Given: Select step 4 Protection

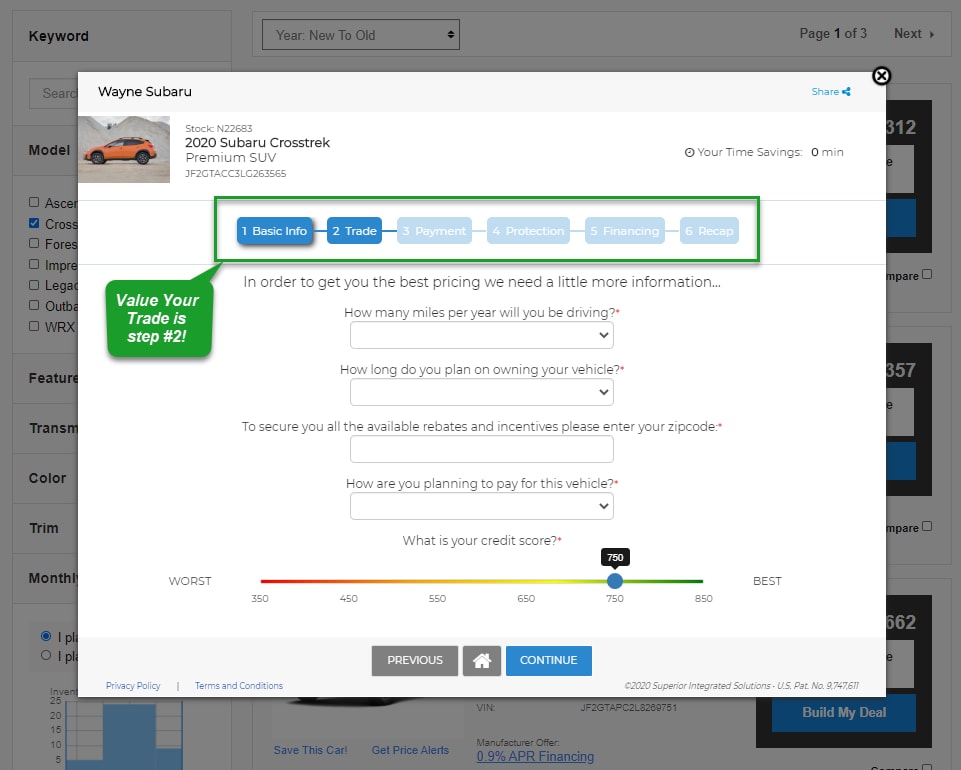Looking at the screenshot, I should (528, 231).
